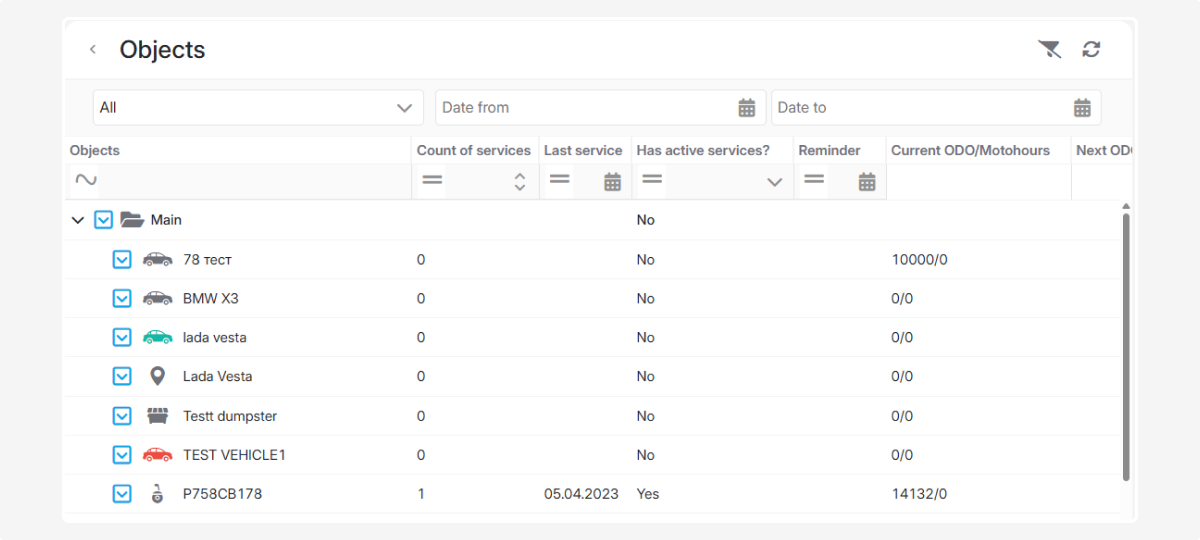Open the Date to calendar picker
Image resolution: width=1200 pixels, height=540 pixels.
tap(1082, 108)
